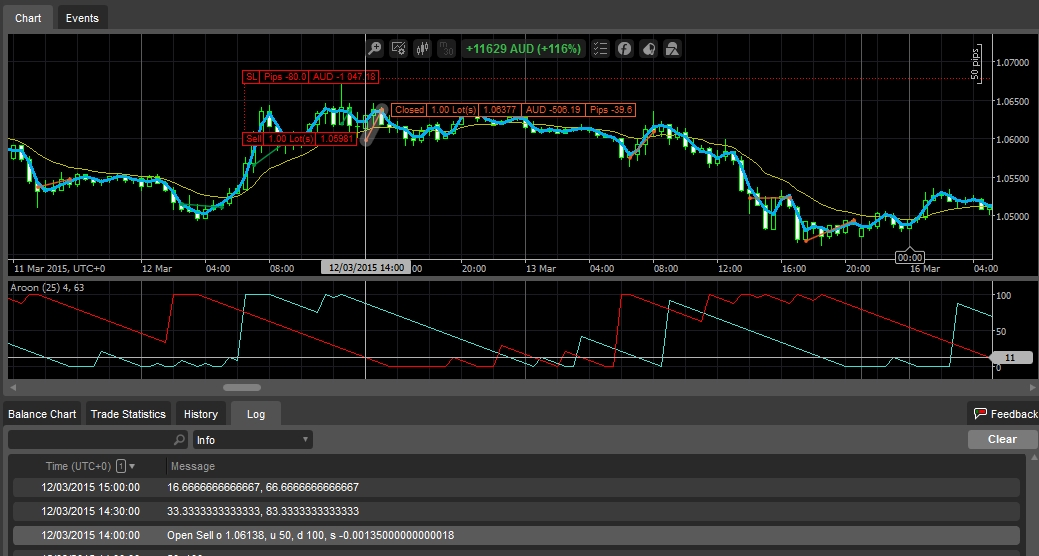
Task: Open indicators menu with f icon
Action: (x=624, y=48)
